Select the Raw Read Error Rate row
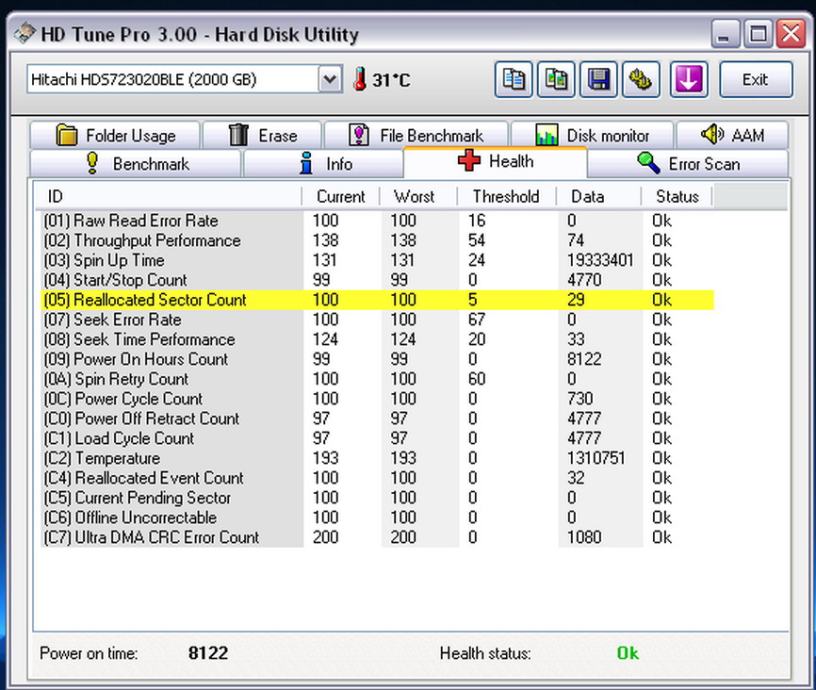 (377, 221)
